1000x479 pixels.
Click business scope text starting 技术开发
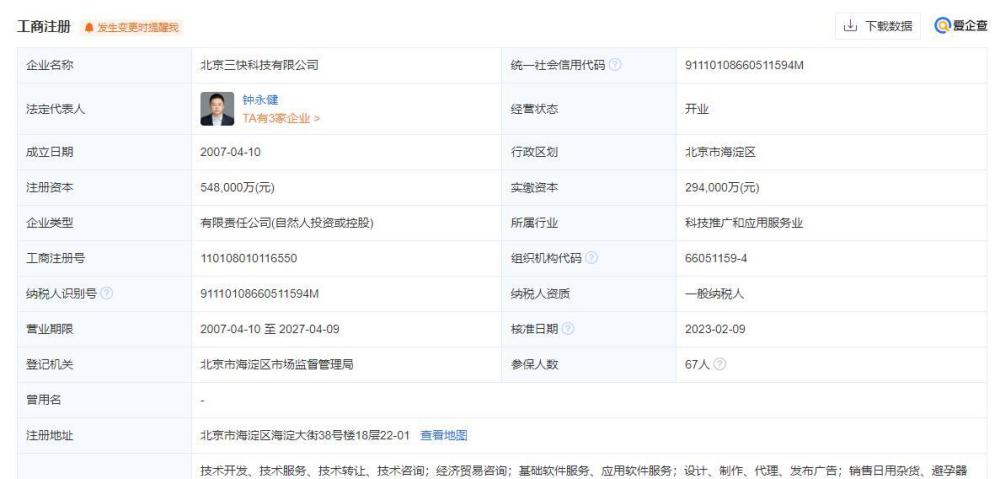584,471
